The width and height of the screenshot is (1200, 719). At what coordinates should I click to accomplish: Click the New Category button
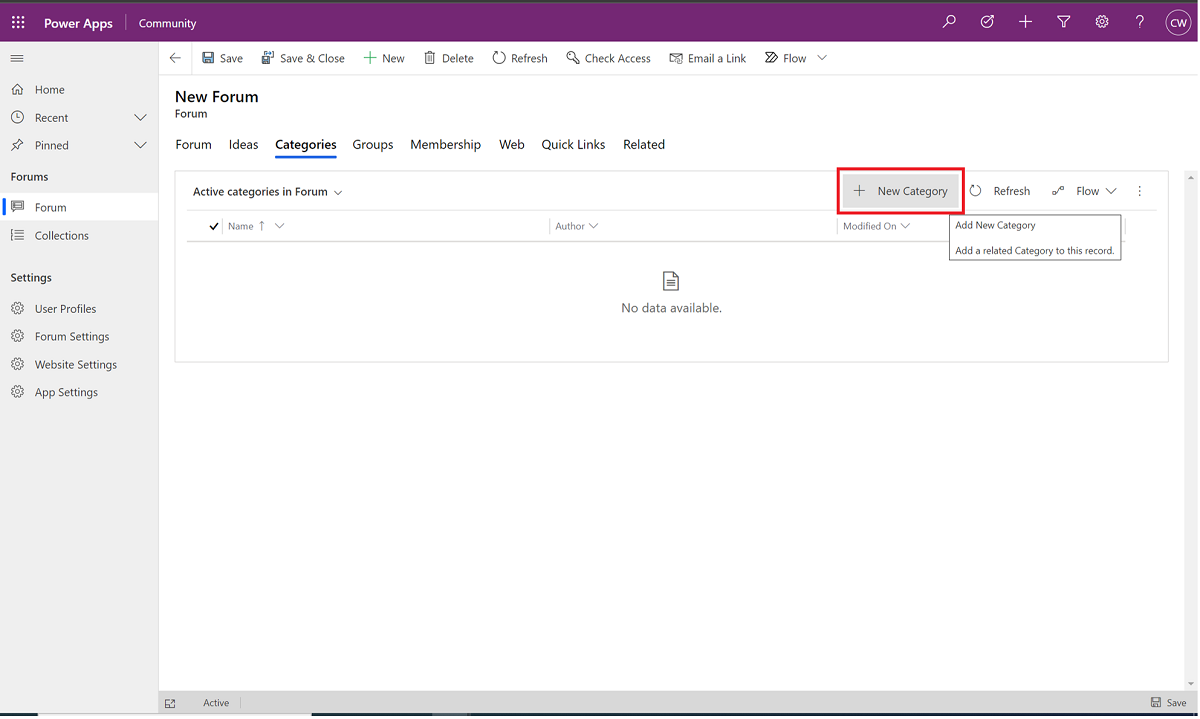tap(900, 191)
